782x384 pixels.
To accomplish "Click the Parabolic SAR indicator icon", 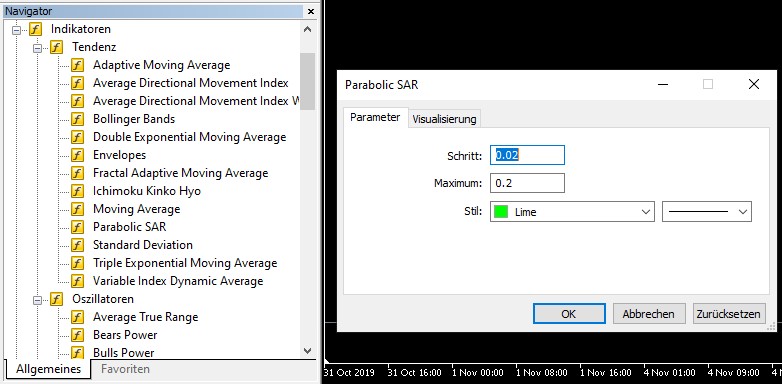I will [77, 227].
